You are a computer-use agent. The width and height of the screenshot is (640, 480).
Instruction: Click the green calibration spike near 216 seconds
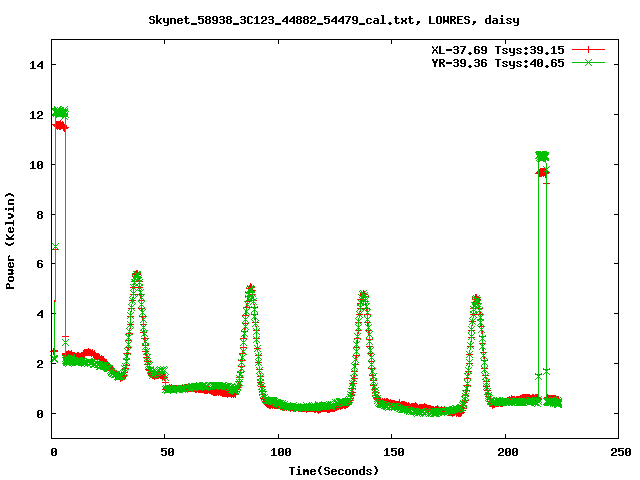[542, 156]
